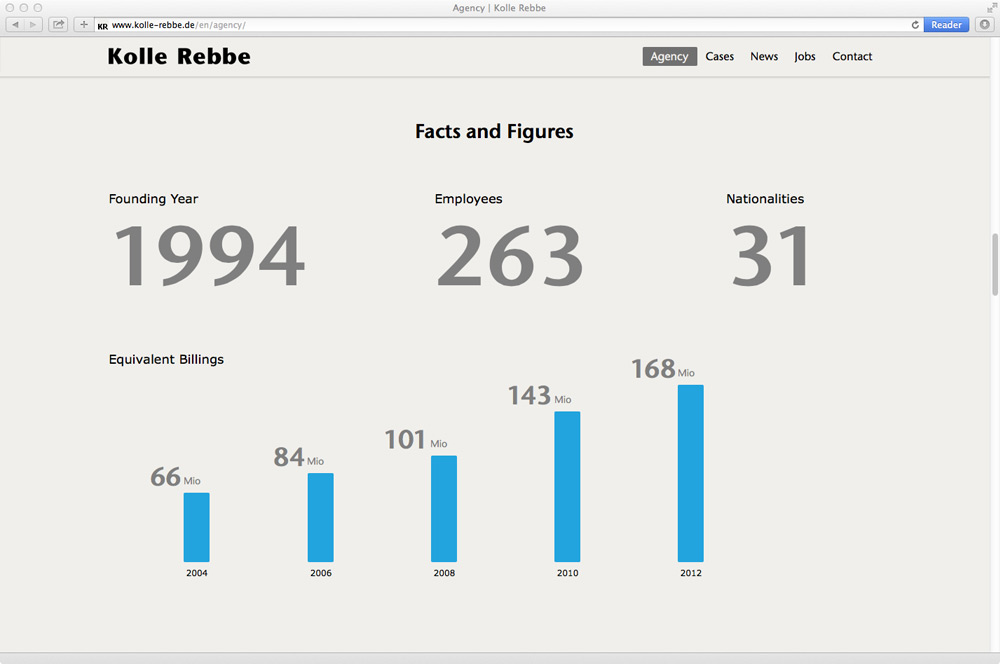Reload the page with the refresh icon
This screenshot has height=664, width=1000.
pos(915,25)
